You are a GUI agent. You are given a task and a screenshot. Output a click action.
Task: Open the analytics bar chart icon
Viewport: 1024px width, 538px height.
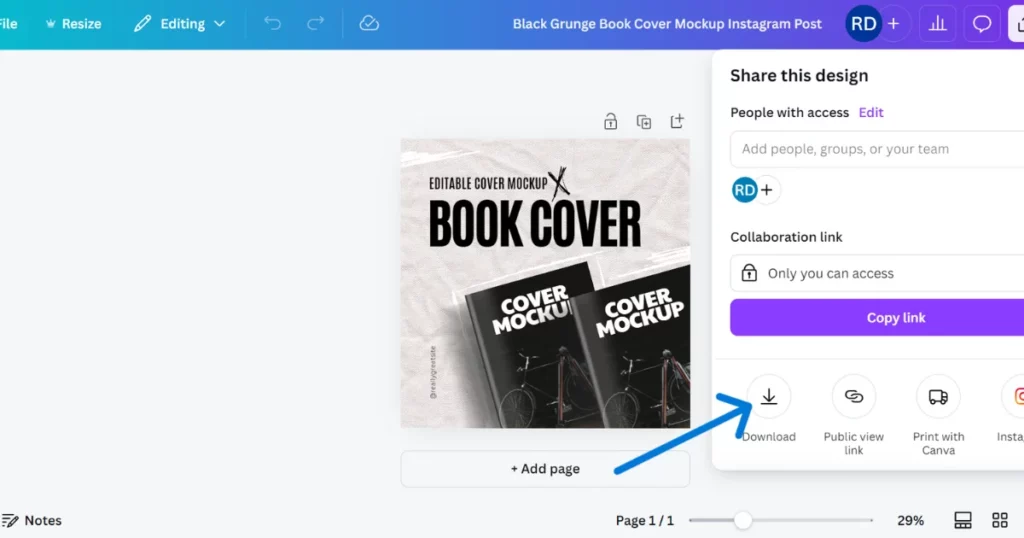(938, 24)
